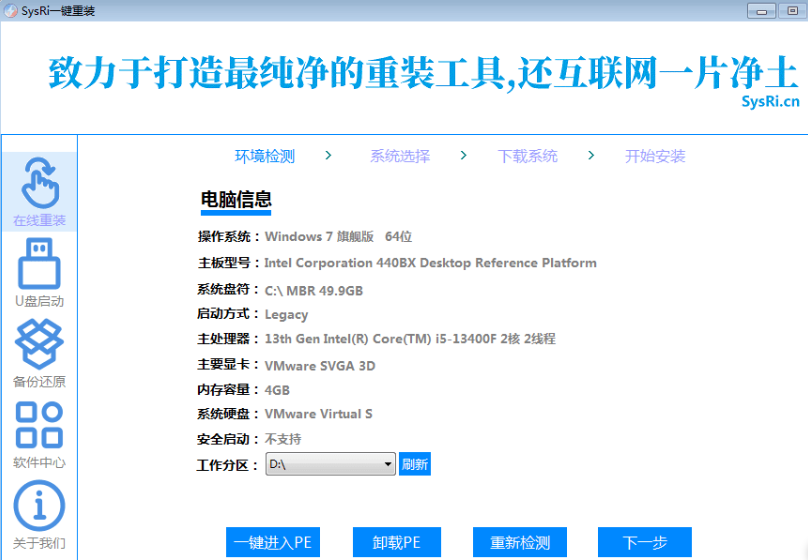Screen dimensions: 808x560
Task: Run 重新检测 to re-detect hardware
Action: (x=519, y=543)
